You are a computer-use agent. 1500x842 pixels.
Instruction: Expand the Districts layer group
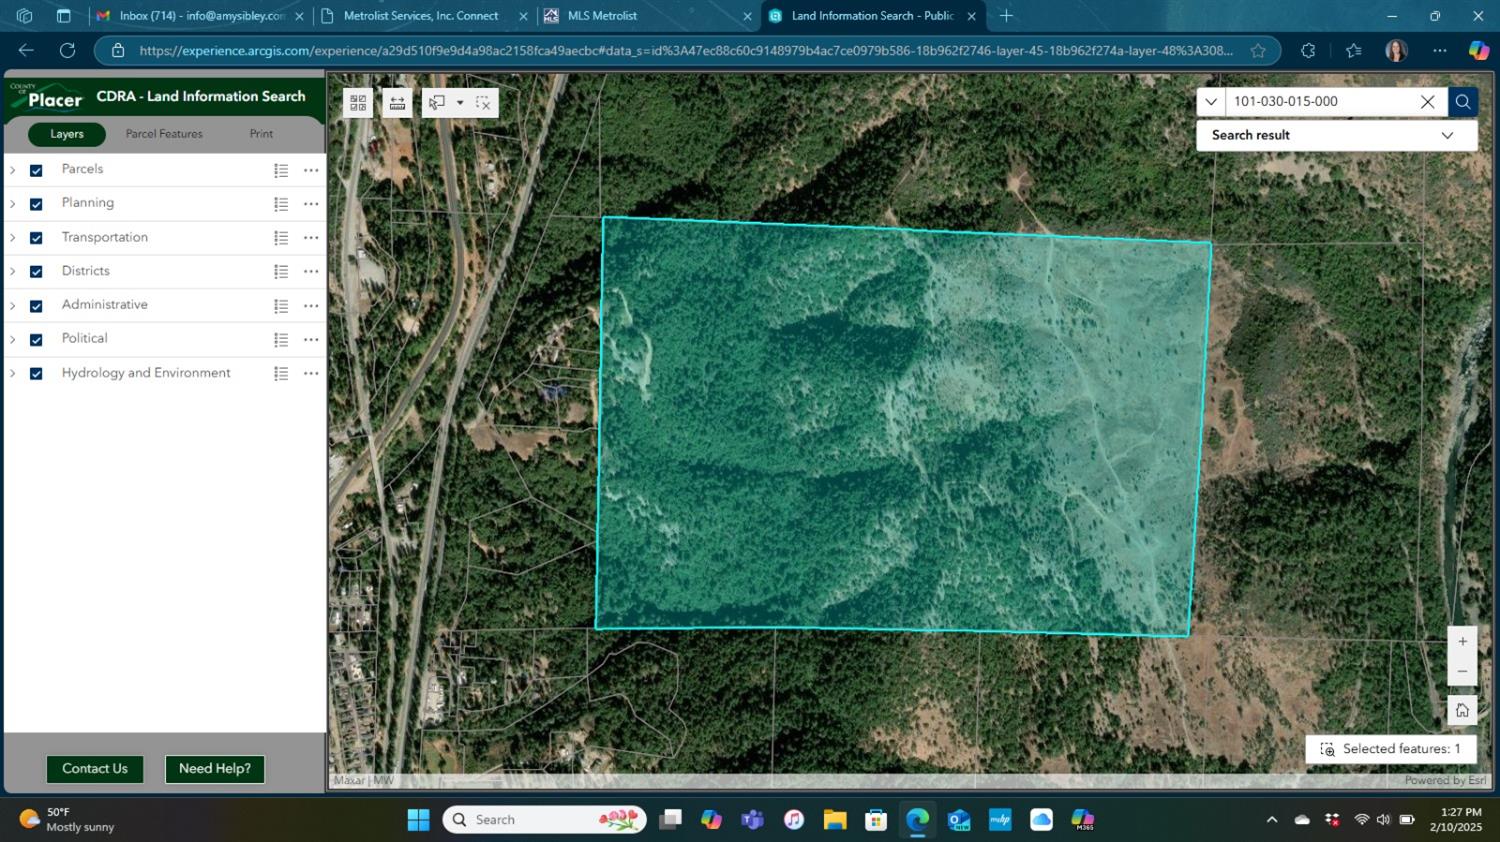(13, 272)
